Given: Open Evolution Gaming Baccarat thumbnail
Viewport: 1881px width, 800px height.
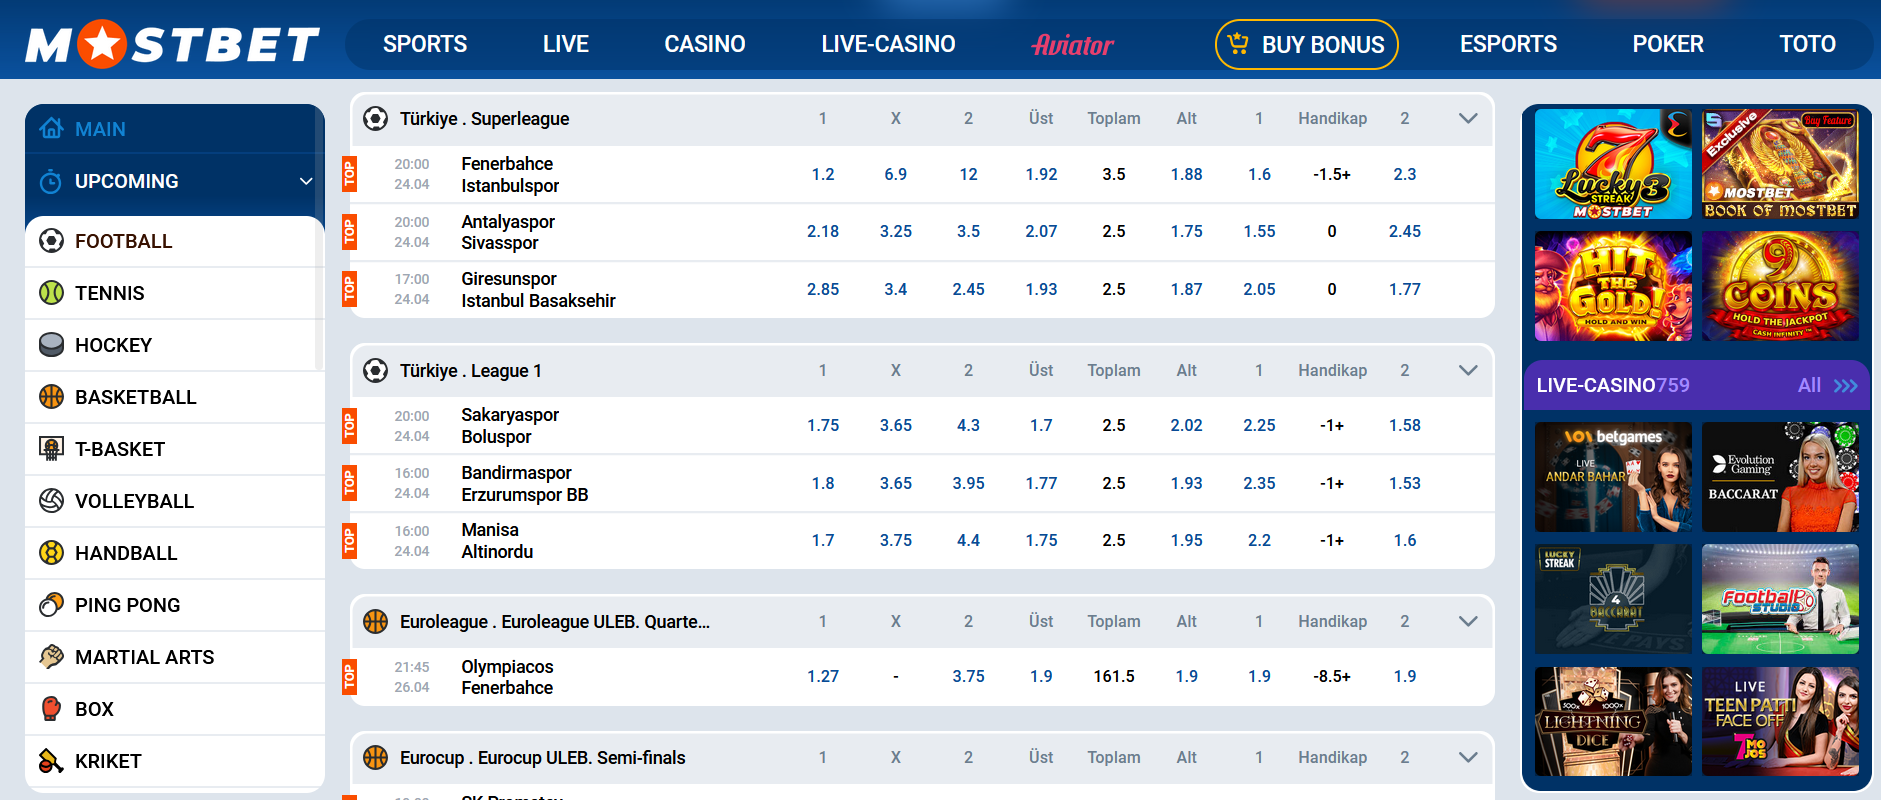Looking at the screenshot, I should [x=1780, y=477].
